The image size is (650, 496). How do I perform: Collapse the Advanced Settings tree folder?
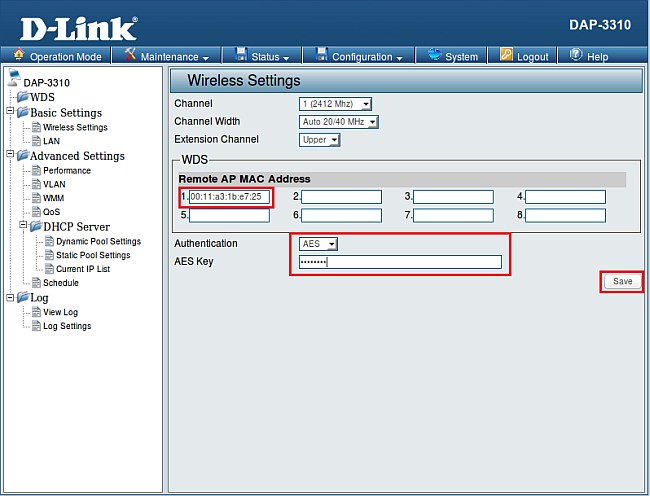pyautogui.click(x=10, y=156)
